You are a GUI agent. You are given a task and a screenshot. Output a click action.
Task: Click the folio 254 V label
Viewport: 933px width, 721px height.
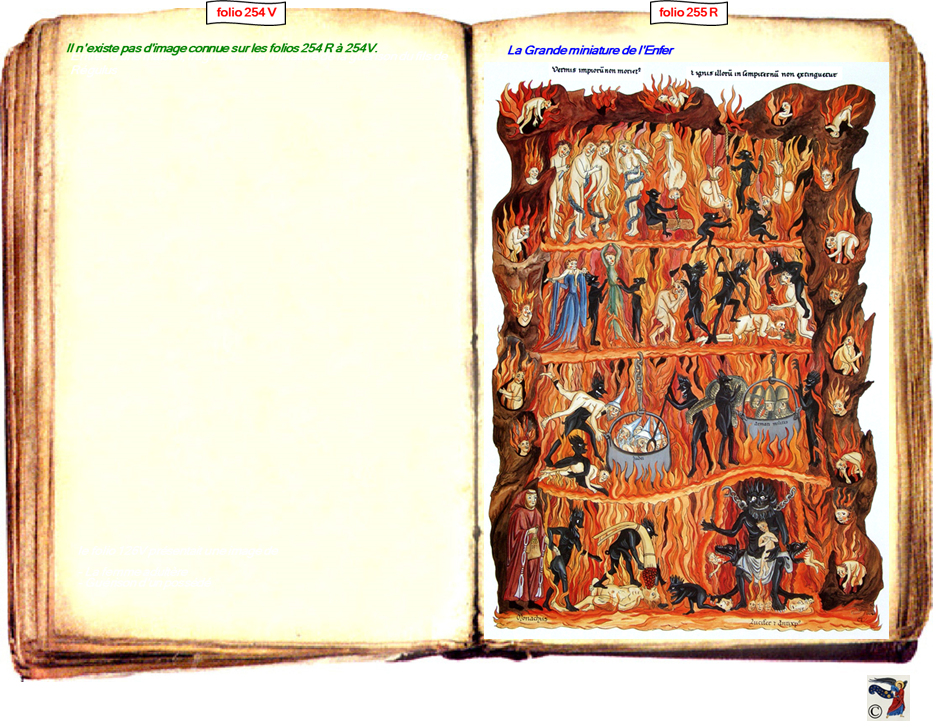(246, 12)
